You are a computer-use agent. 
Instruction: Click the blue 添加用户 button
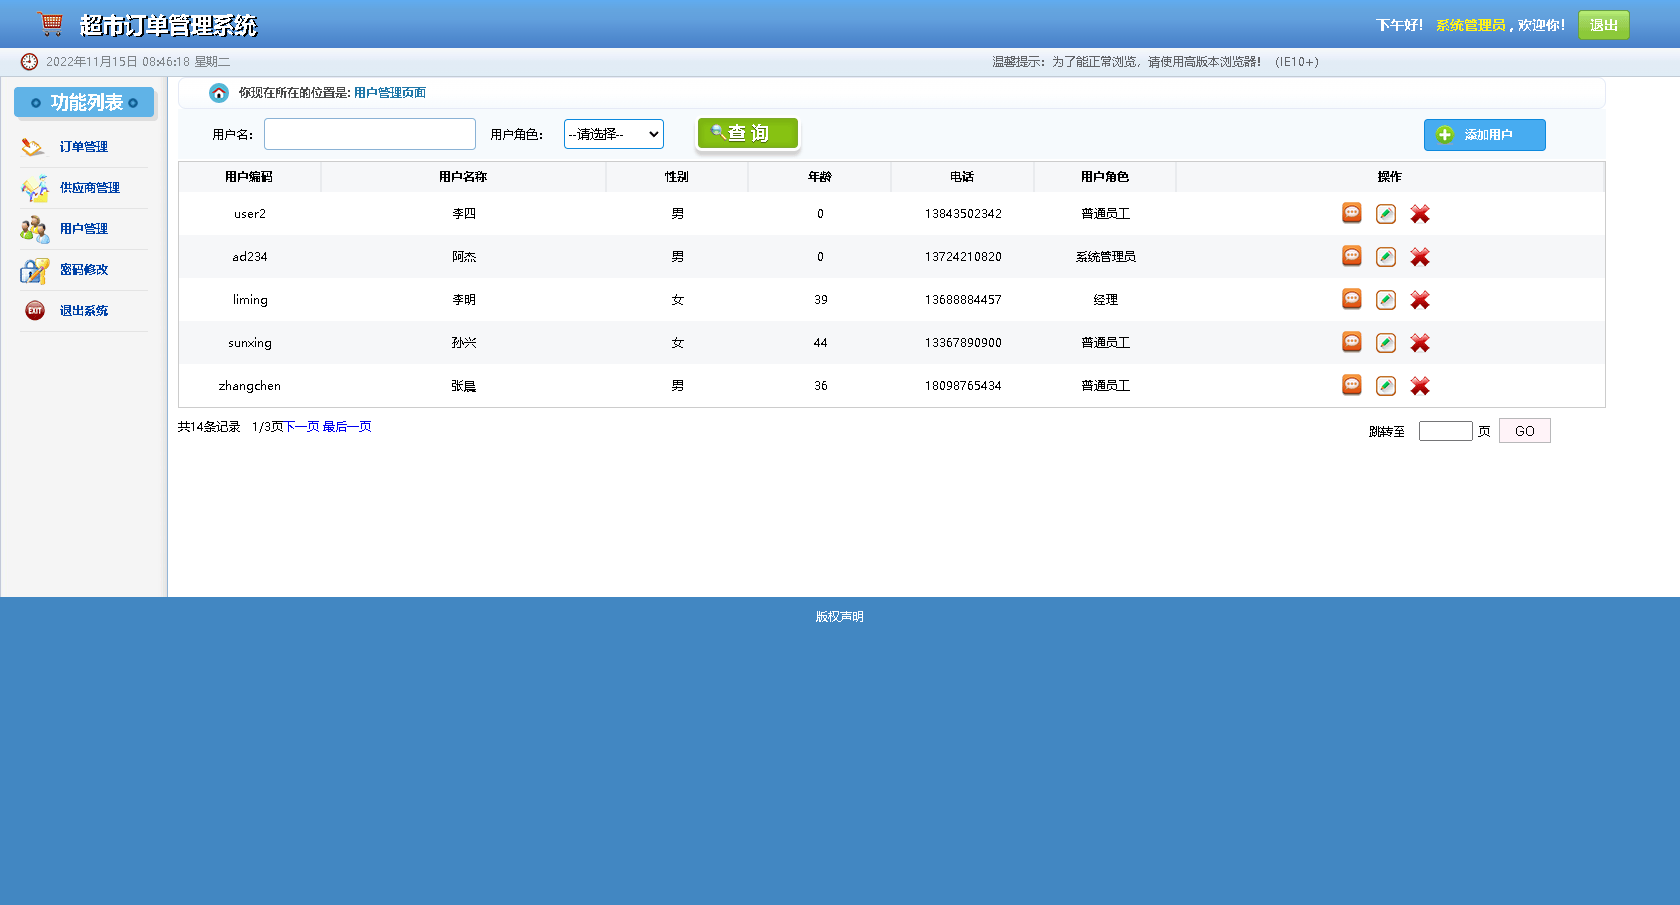[1484, 134]
